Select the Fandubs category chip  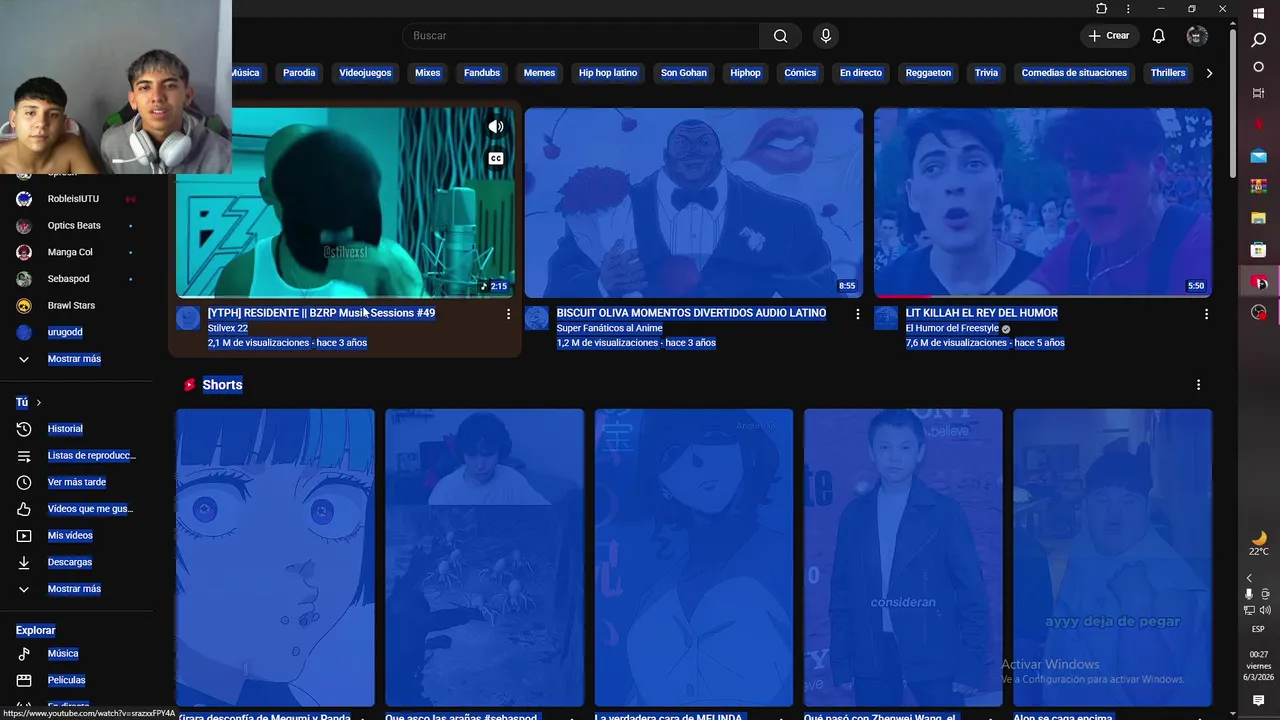[x=482, y=73]
